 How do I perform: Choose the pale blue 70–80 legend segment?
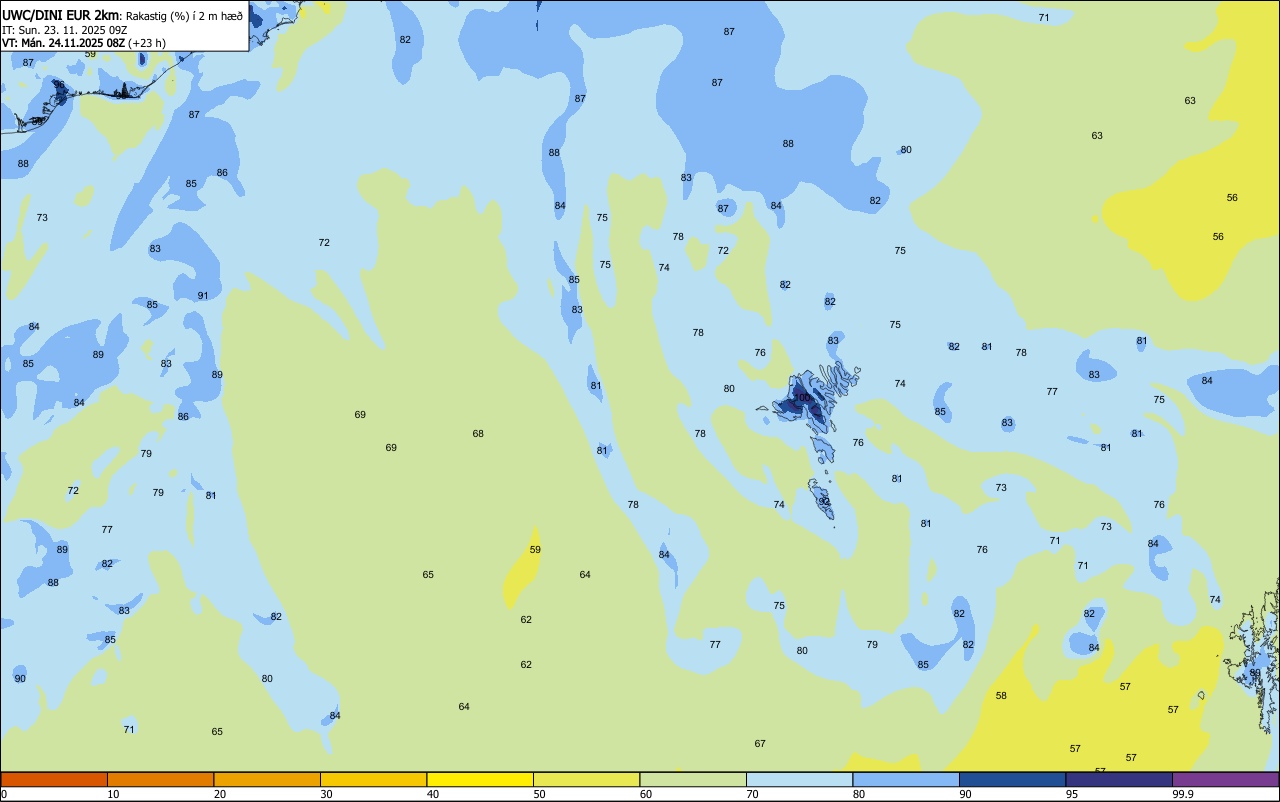tap(799, 779)
